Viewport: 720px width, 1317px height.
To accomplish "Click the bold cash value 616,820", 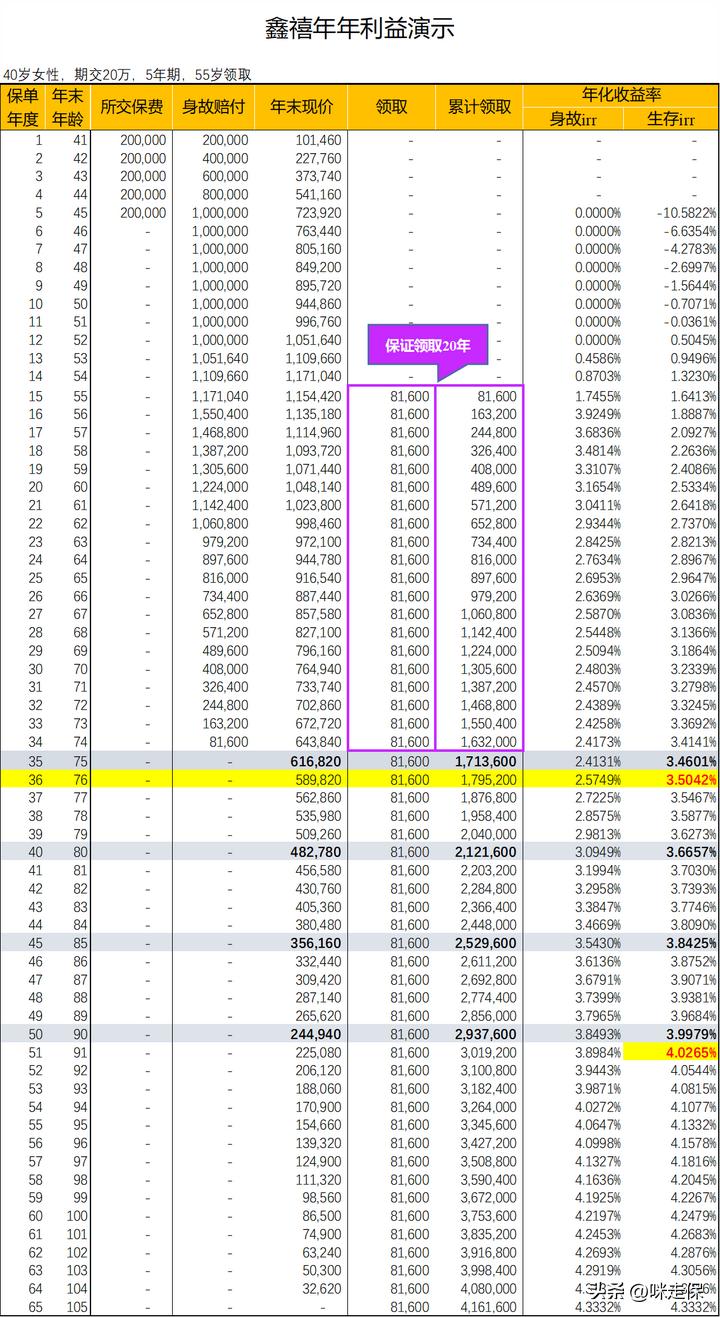I will point(316,760).
